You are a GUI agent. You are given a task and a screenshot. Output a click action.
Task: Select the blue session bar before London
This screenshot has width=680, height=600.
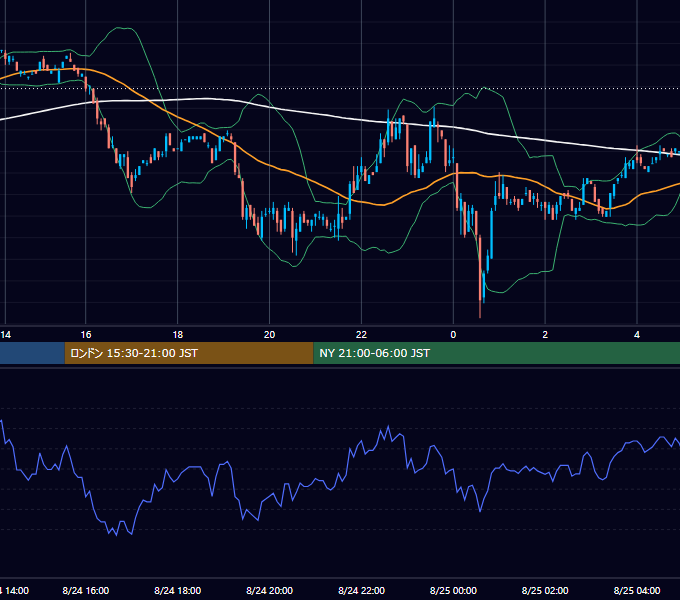tap(32, 353)
